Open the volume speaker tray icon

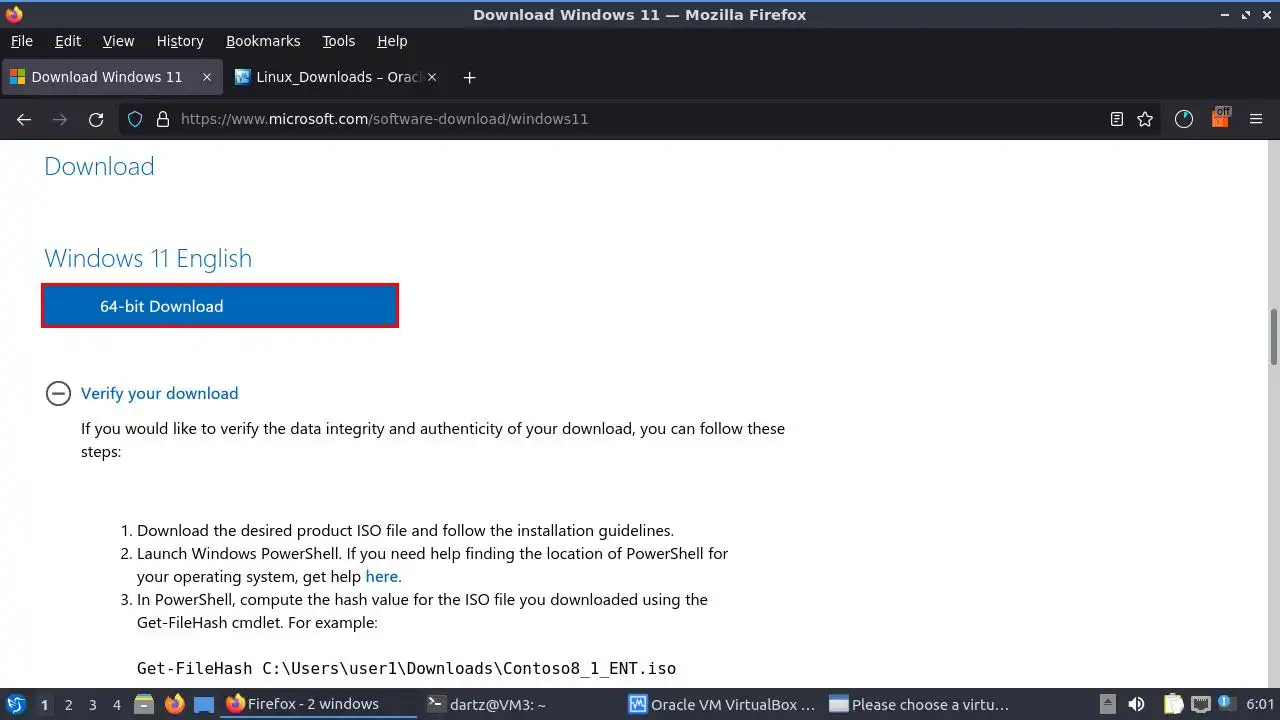[x=1136, y=704]
